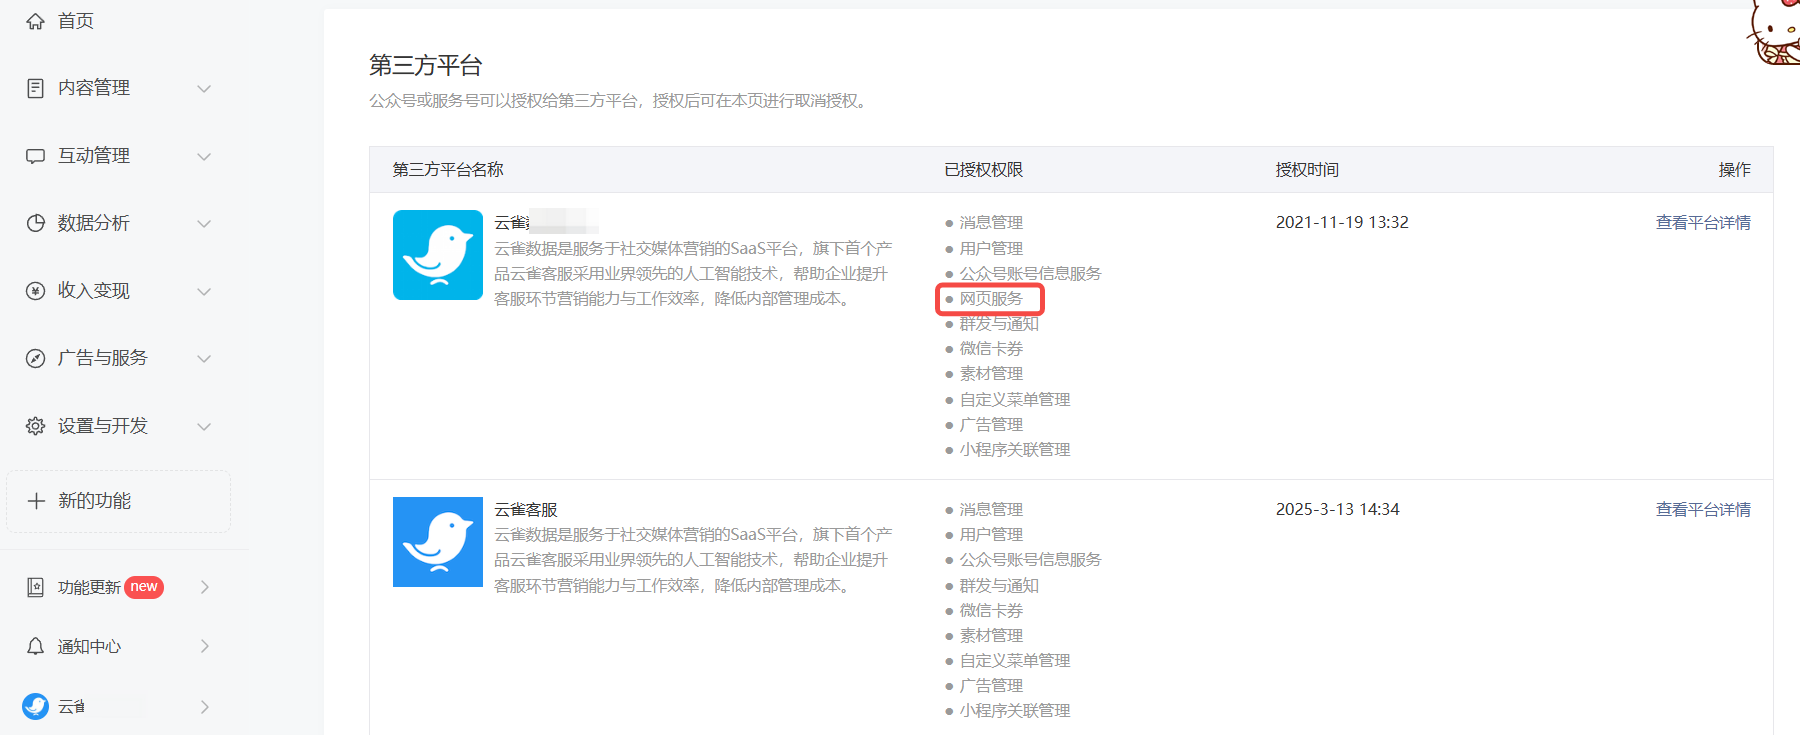Viewport: 1800px width, 735px height.
Task: Click the 广告与服务 compass icon
Action: tap(35, 358)
